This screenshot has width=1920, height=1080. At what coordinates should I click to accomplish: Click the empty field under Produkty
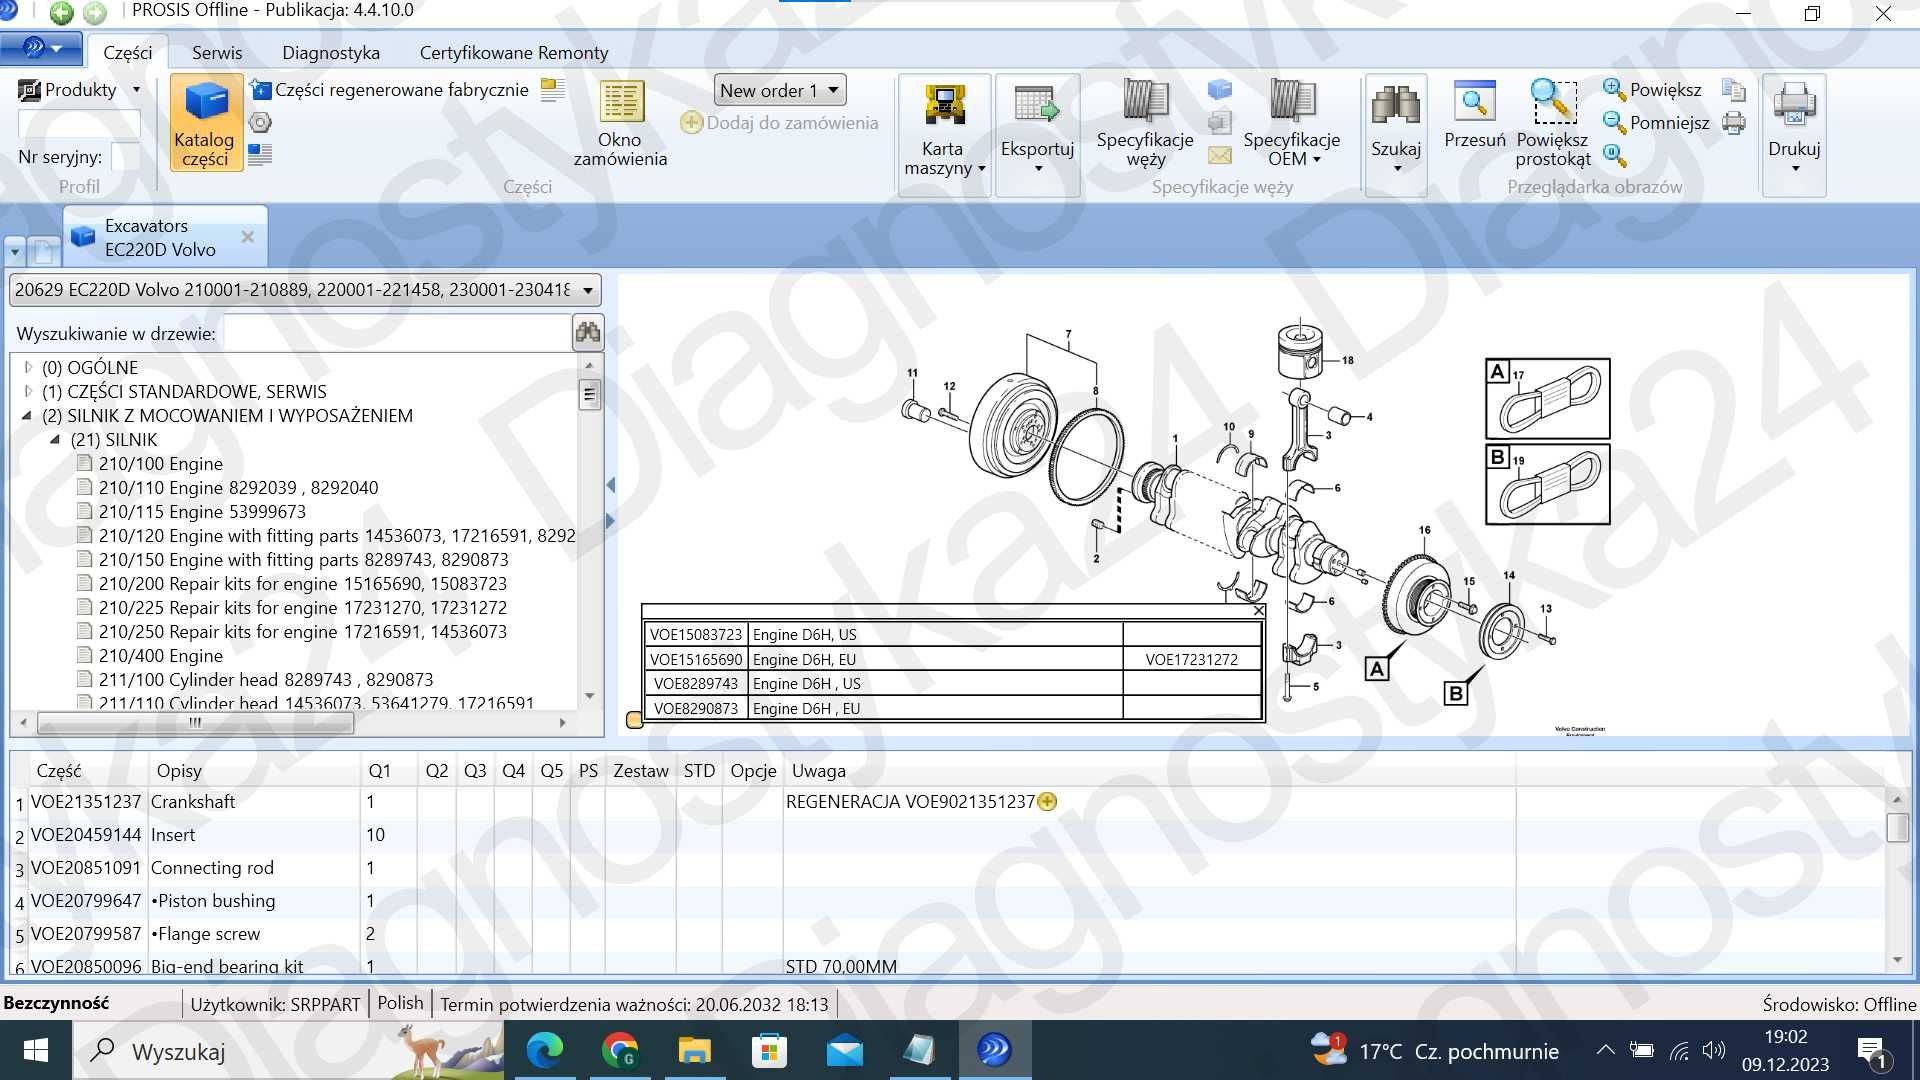(x=79, y=123)
